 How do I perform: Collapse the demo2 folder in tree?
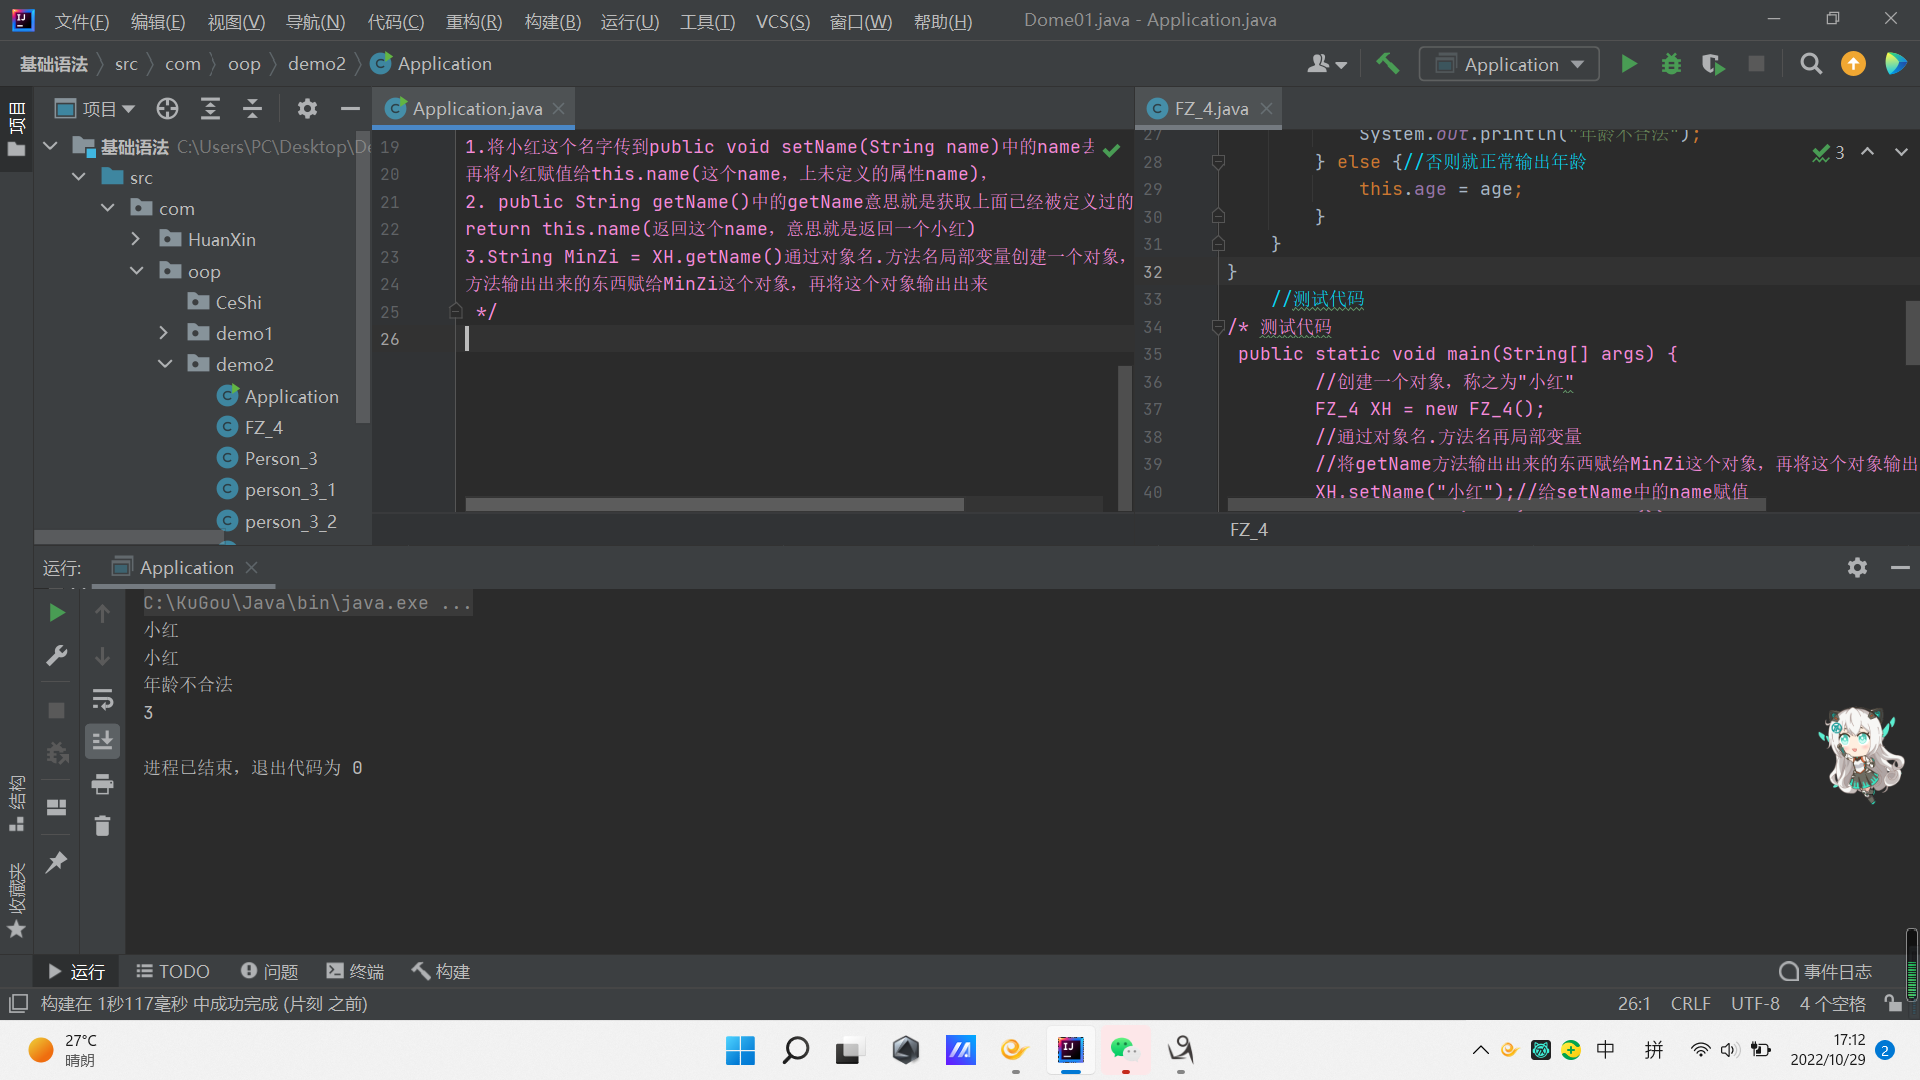point(165,364)
